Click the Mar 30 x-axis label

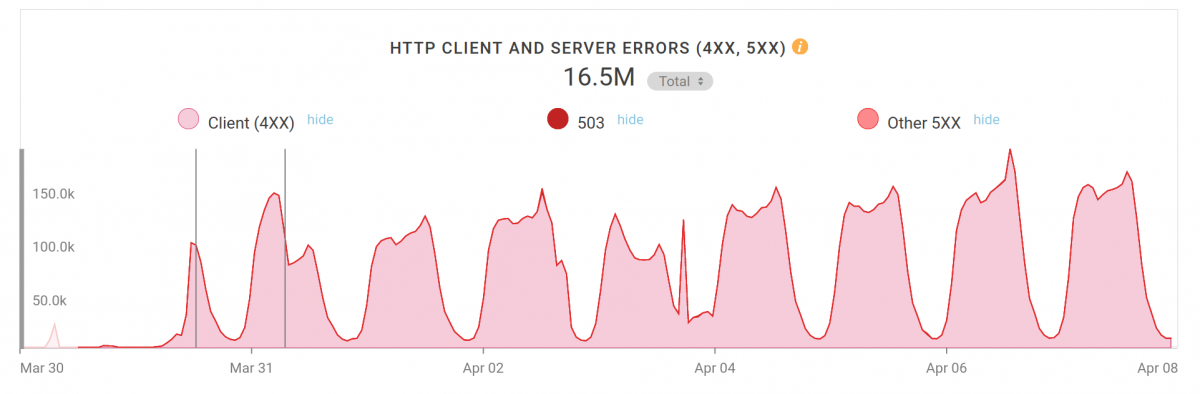42,368
